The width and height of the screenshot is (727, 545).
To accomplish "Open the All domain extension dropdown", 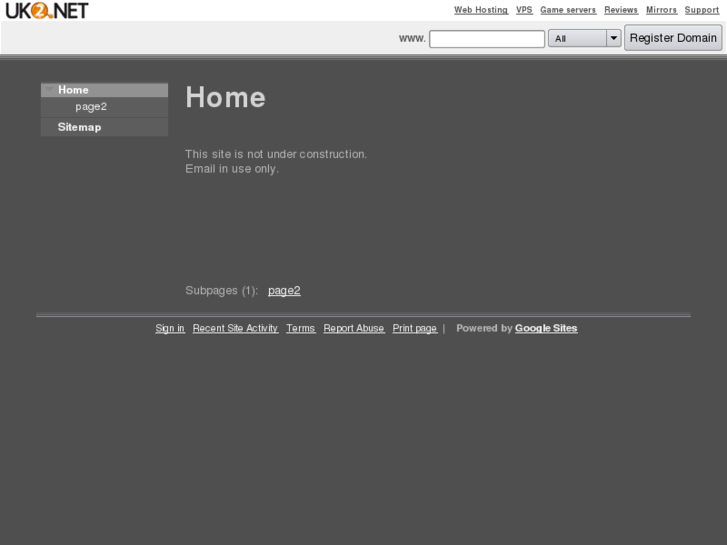I will pyautogui.click(x=584, y=38).
